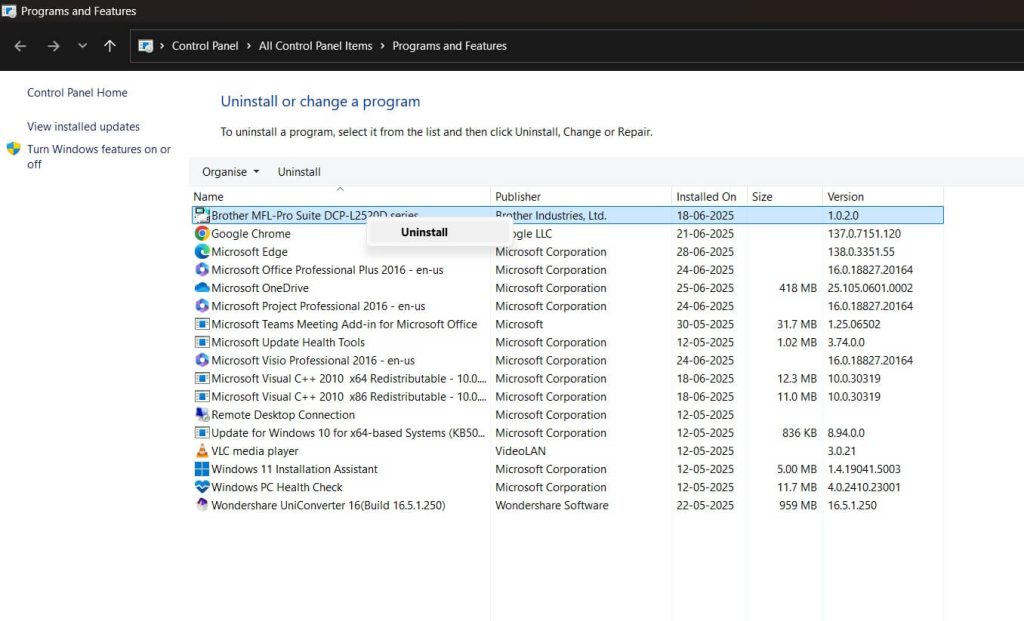Click the VLC media player cone icon
This screenshot has width=1024, height=621.
[x=202, y=451]
